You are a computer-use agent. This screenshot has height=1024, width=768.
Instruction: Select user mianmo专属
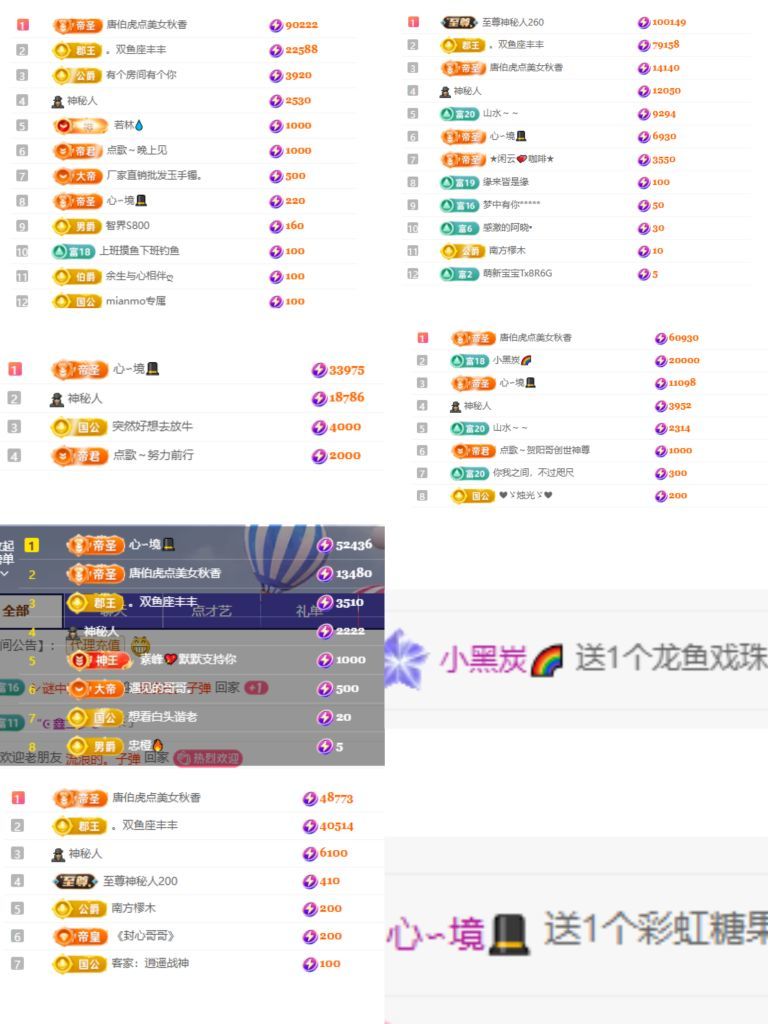coord(136,301)
